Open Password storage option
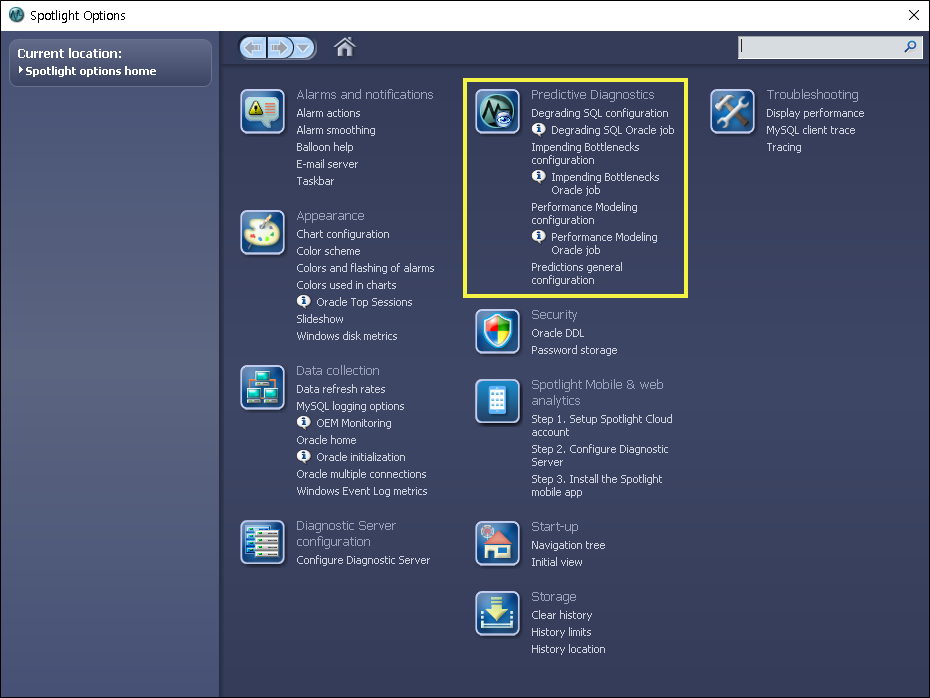This screenshot has height=698, width=930. [x=574, y=350]
